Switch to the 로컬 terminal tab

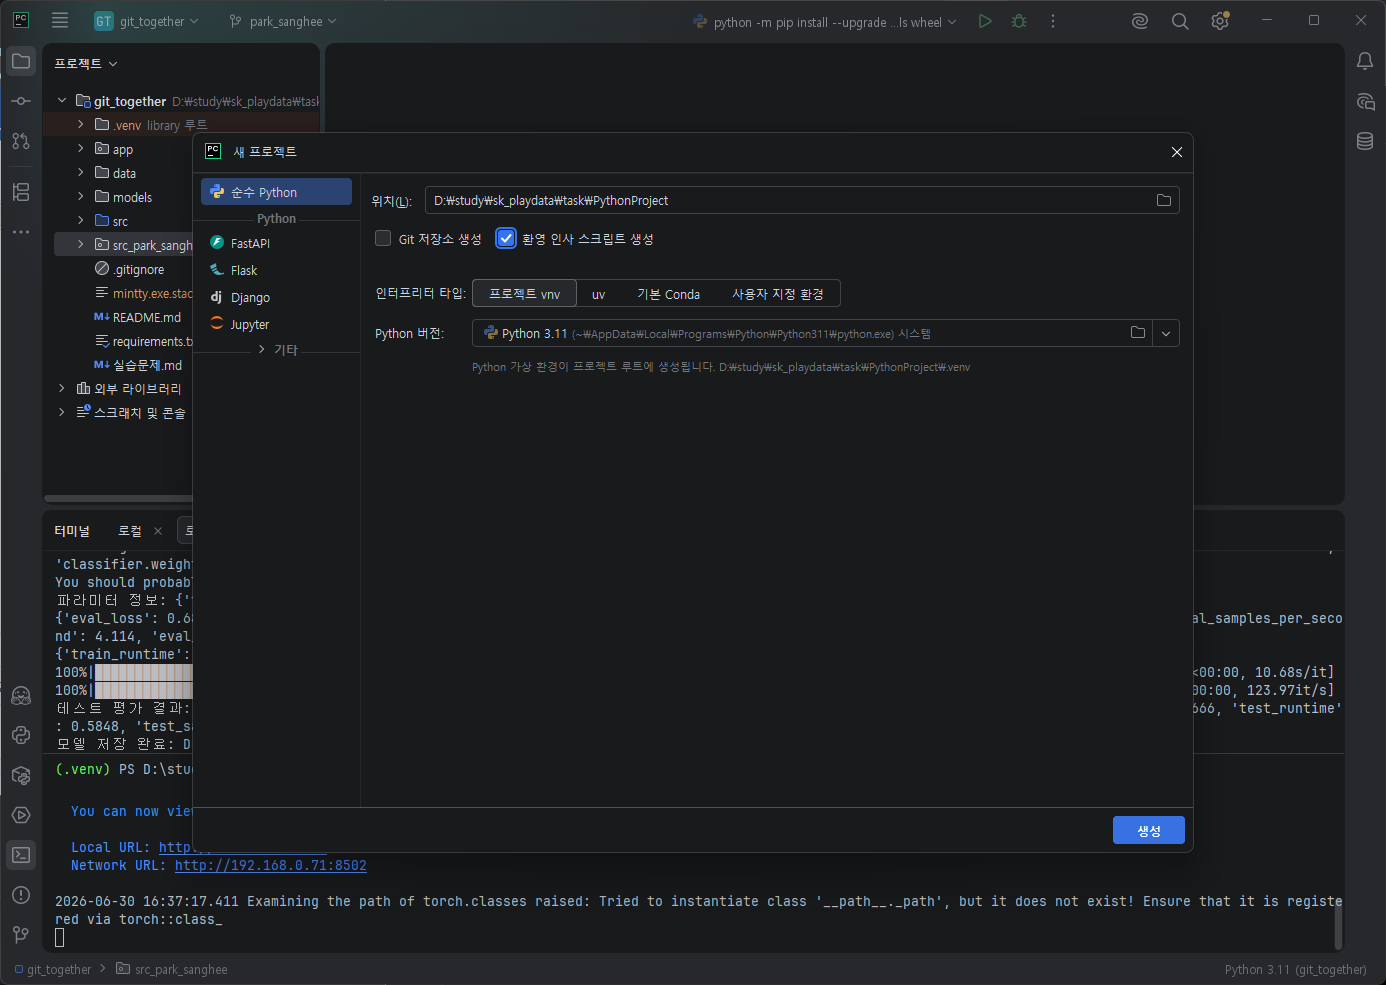pyautogui.click(x=130, y=531)
